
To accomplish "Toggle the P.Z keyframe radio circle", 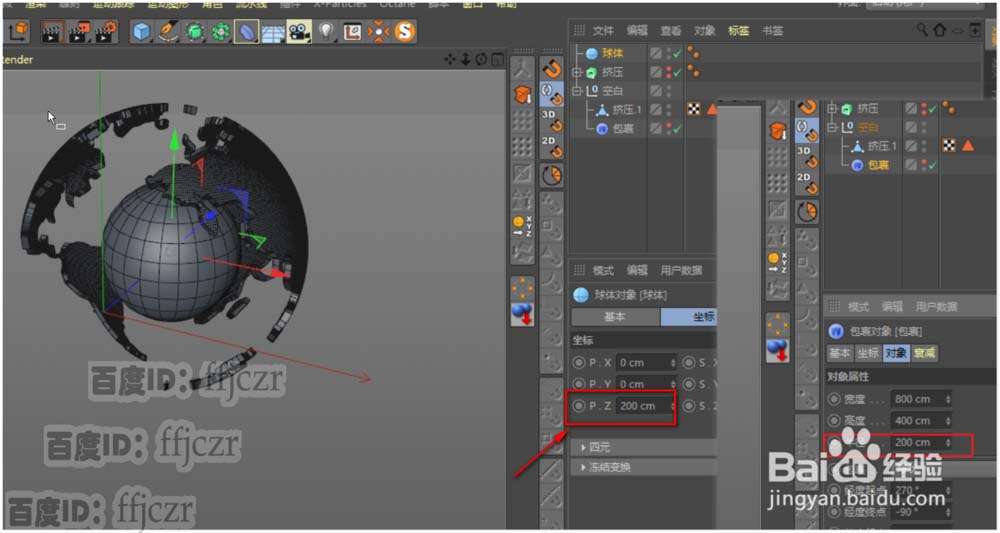I will pyautogui.click(x=580, y=406).
